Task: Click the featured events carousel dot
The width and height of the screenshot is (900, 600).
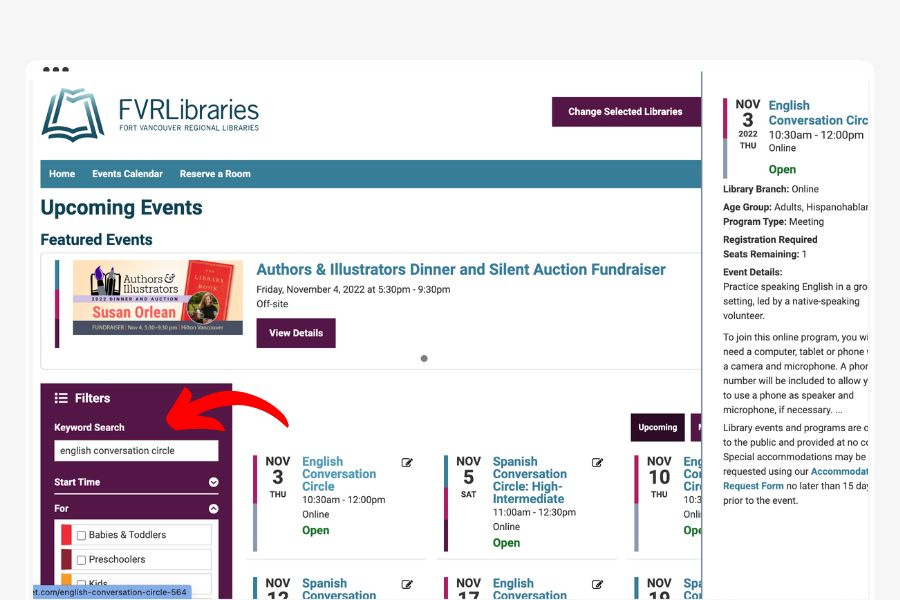Action: (x=424, y=358)
